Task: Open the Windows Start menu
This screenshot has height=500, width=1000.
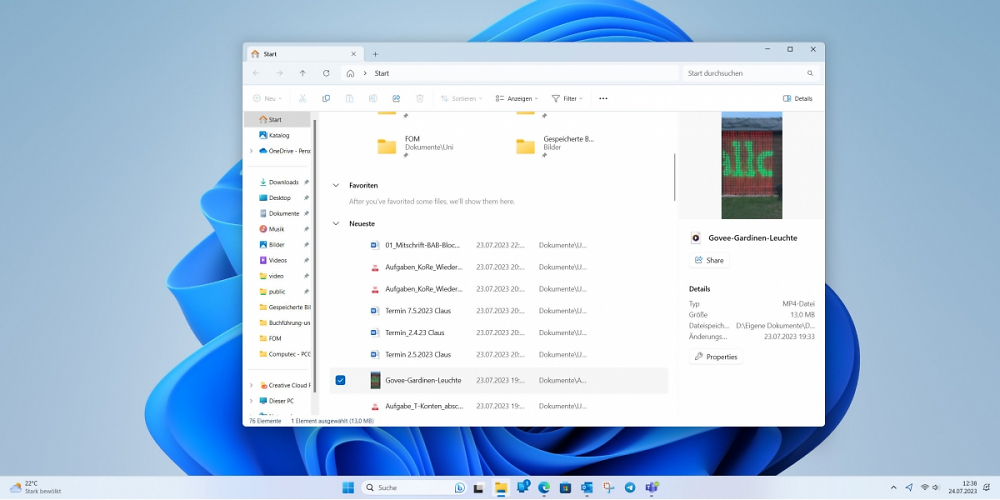Action: [348, 488]
